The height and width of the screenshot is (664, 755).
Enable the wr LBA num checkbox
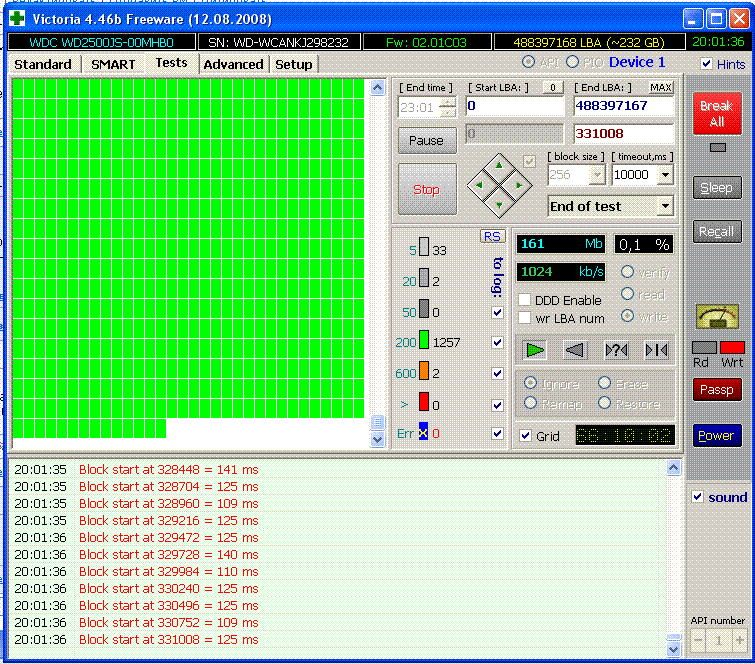pyautogui.click(x=524, y=318)
